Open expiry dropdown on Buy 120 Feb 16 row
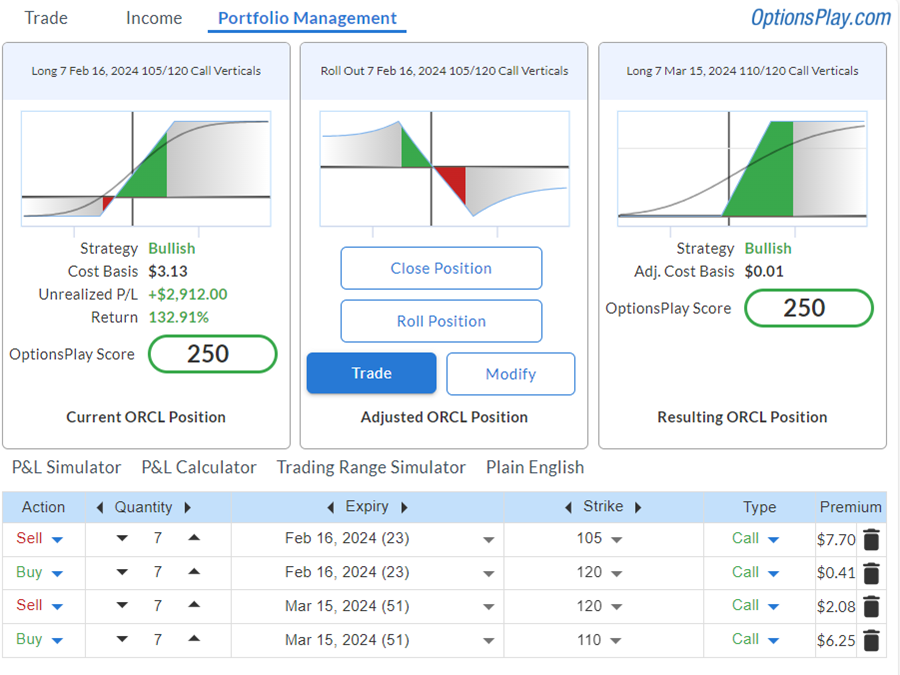 tap(488, 573)
